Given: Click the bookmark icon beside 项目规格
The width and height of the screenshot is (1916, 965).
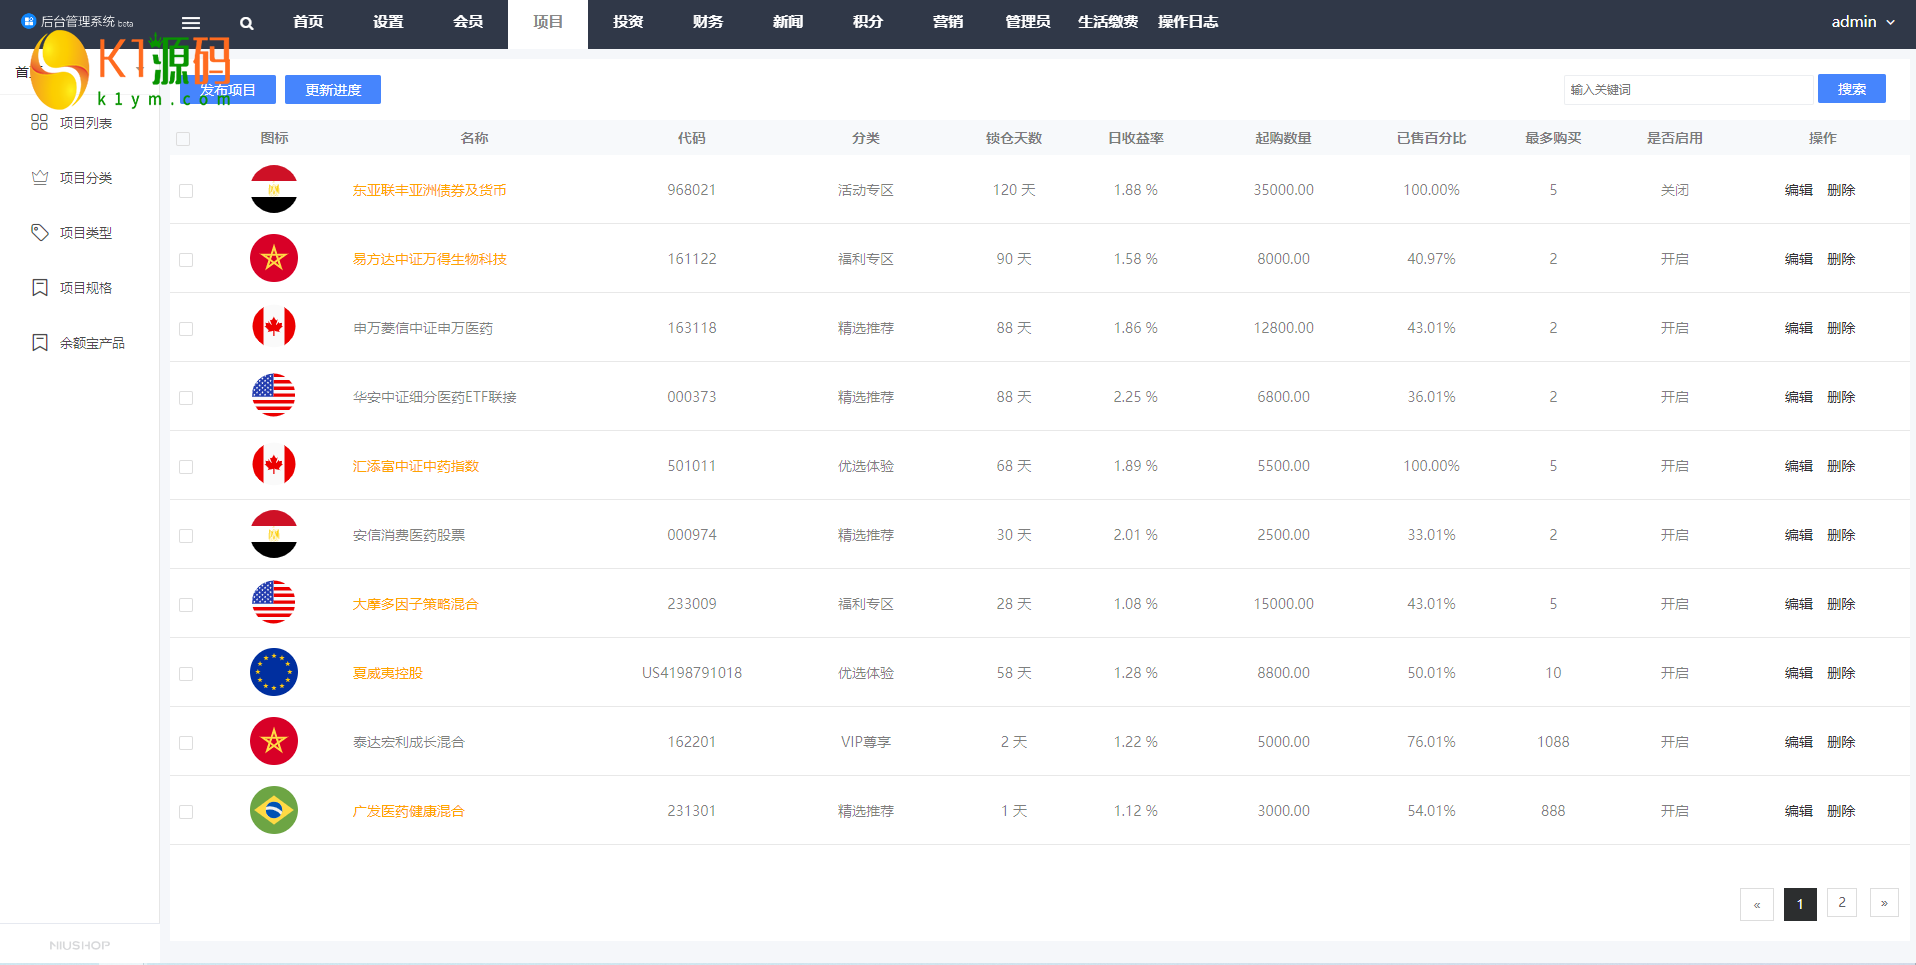Looking at the screenshot, I should coord(40,287).
